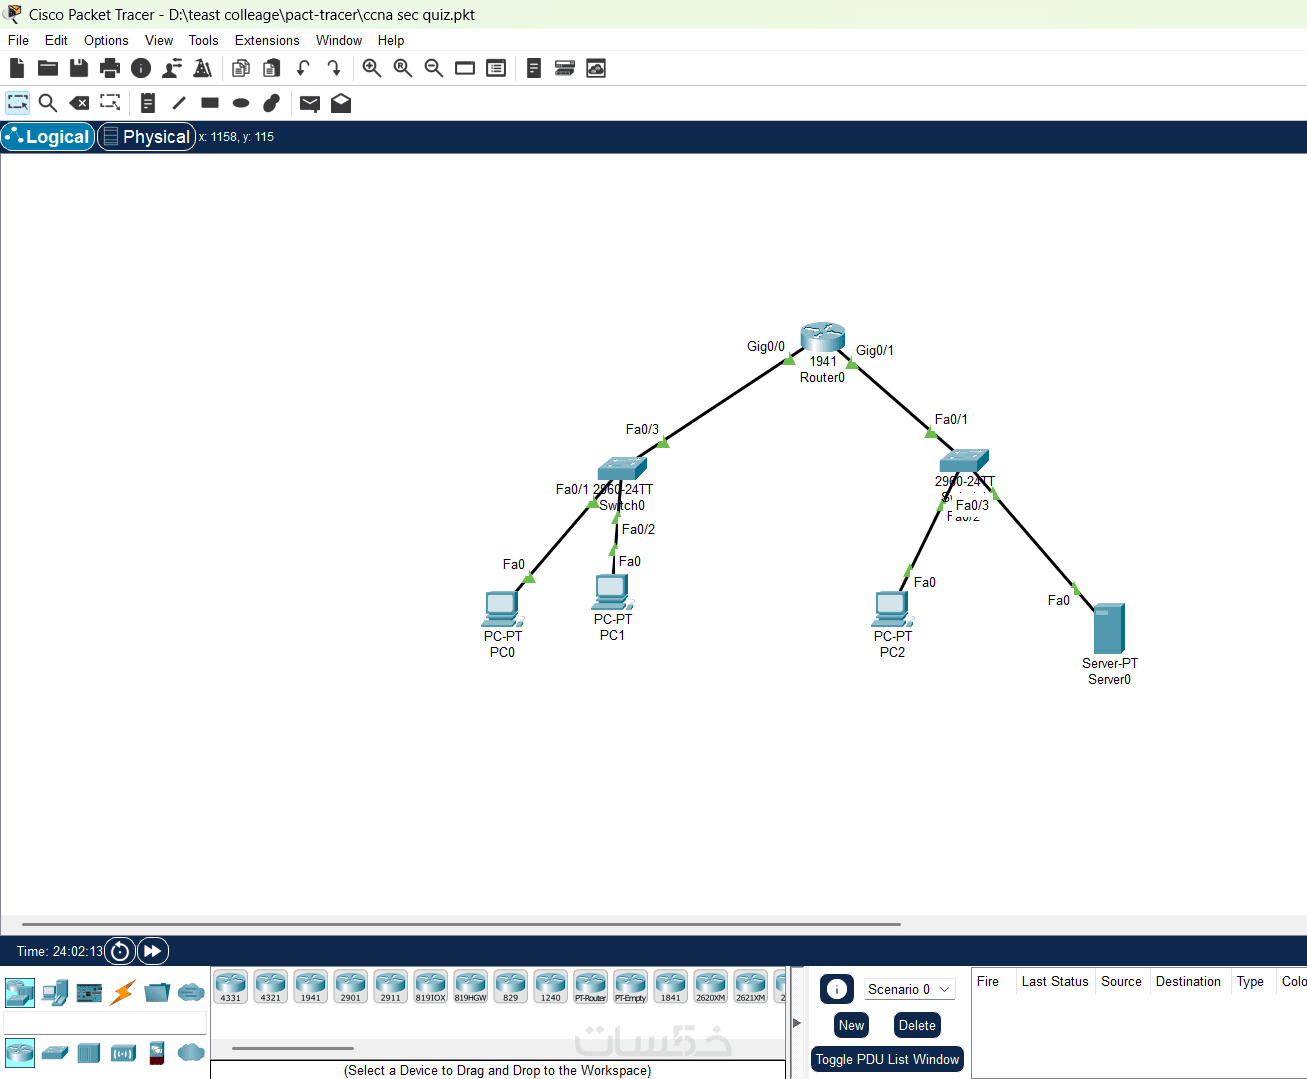Open the View menu
Viewport: 1307px width, 1079px height.
[159, 40]
